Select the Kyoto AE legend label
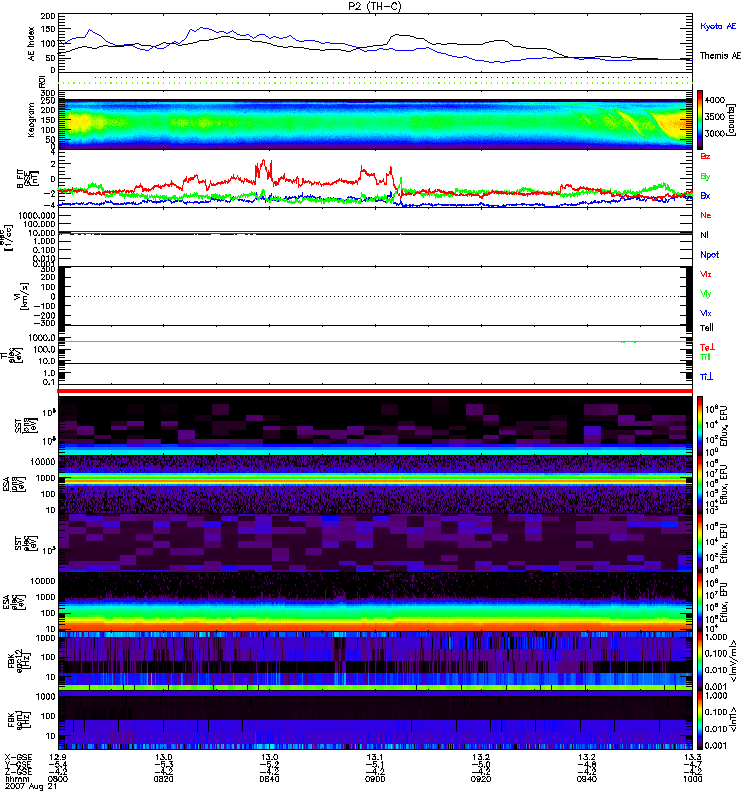Image resolution: width=750 pixels, height=800 pixels. tap(718, 26)
